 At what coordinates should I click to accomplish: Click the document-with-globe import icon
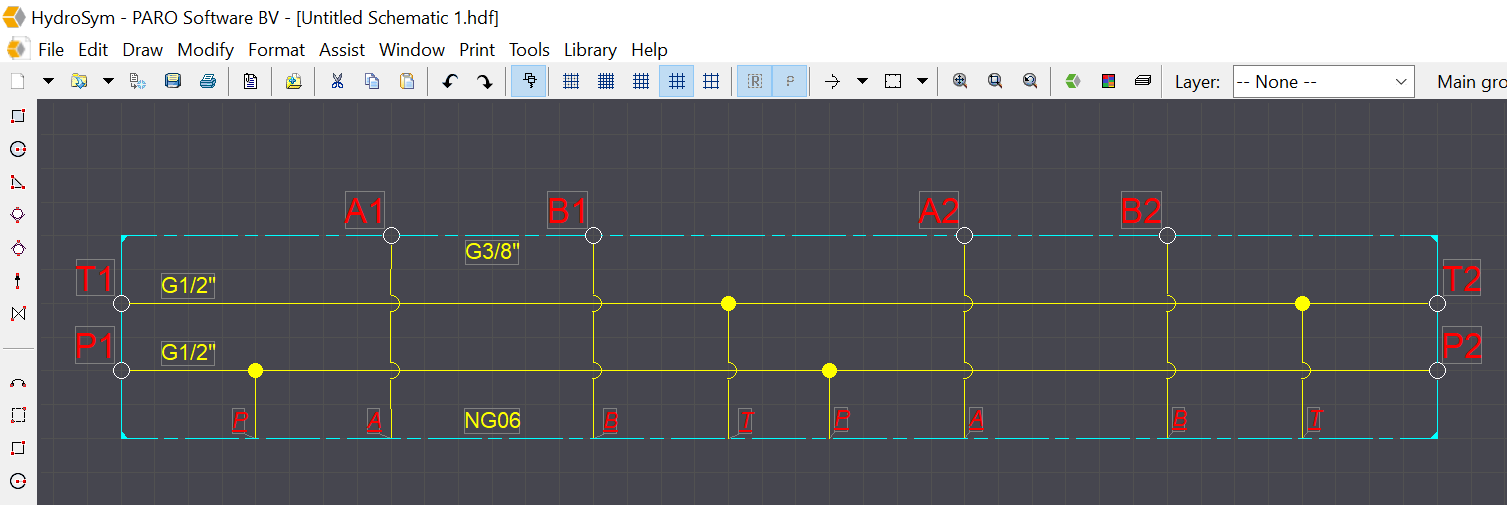click(138, 82)
